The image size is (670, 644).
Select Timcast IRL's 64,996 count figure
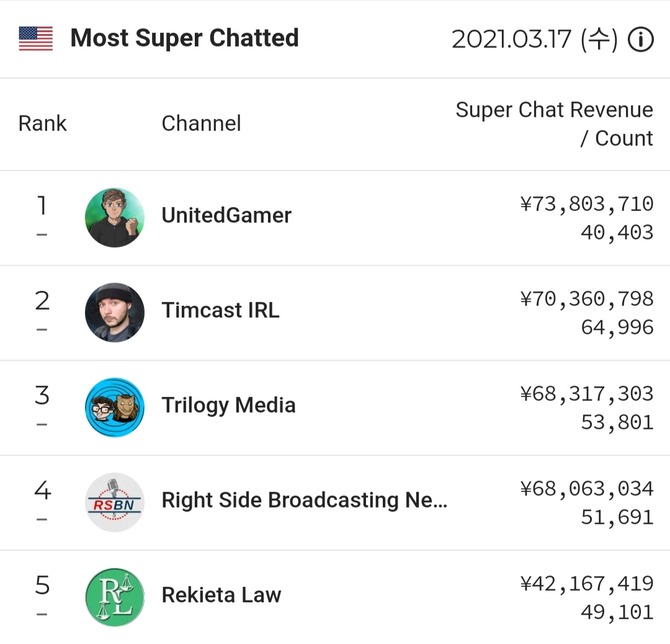tap(617, 327)
